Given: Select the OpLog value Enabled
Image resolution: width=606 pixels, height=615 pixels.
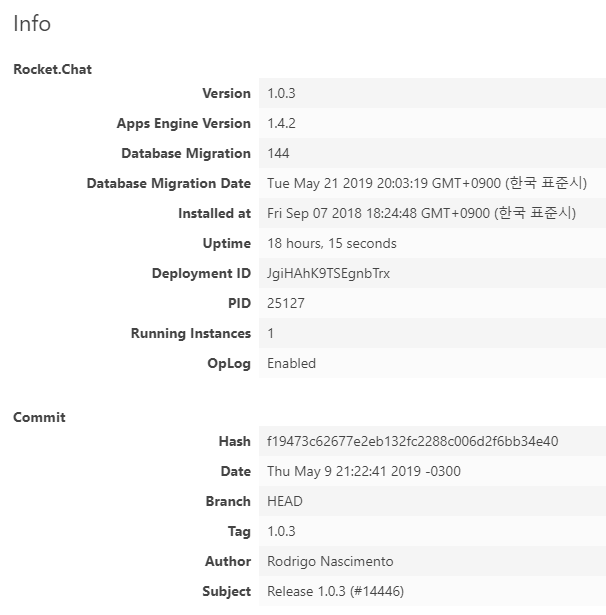Looking at the screenshot, I should (291, 363).
